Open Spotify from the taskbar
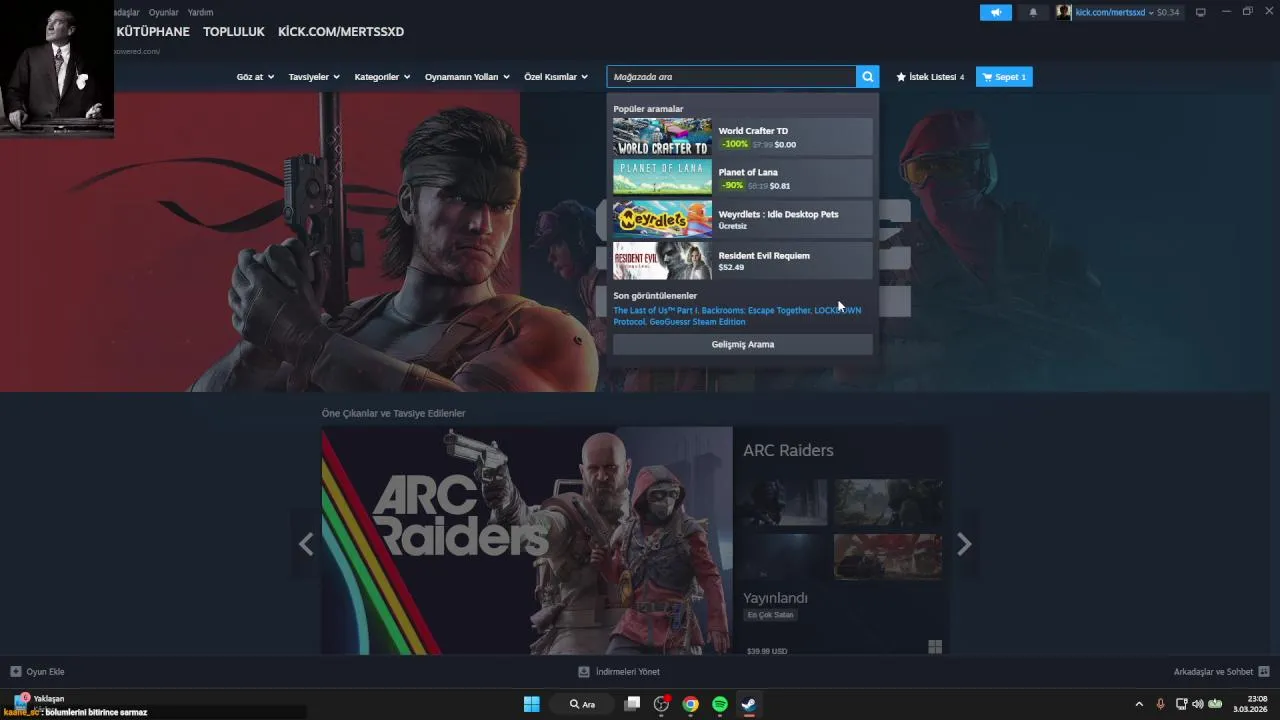The height and width of the screenshot is (720, 1280). [x=720, y=704]
